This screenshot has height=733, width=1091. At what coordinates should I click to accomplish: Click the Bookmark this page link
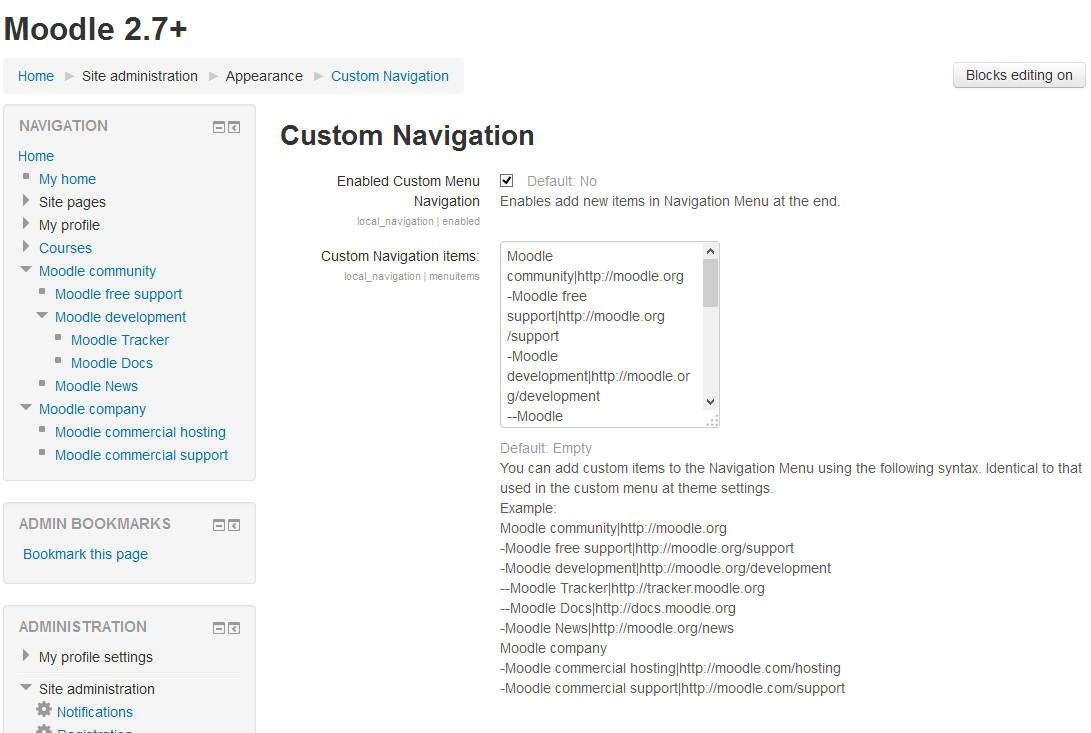coord(85,554)
